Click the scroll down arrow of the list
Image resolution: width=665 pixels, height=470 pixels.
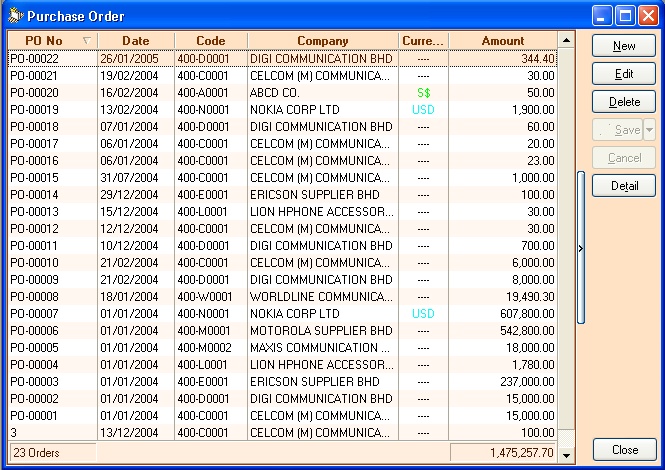pyautogui.click(x=566, y=456)
